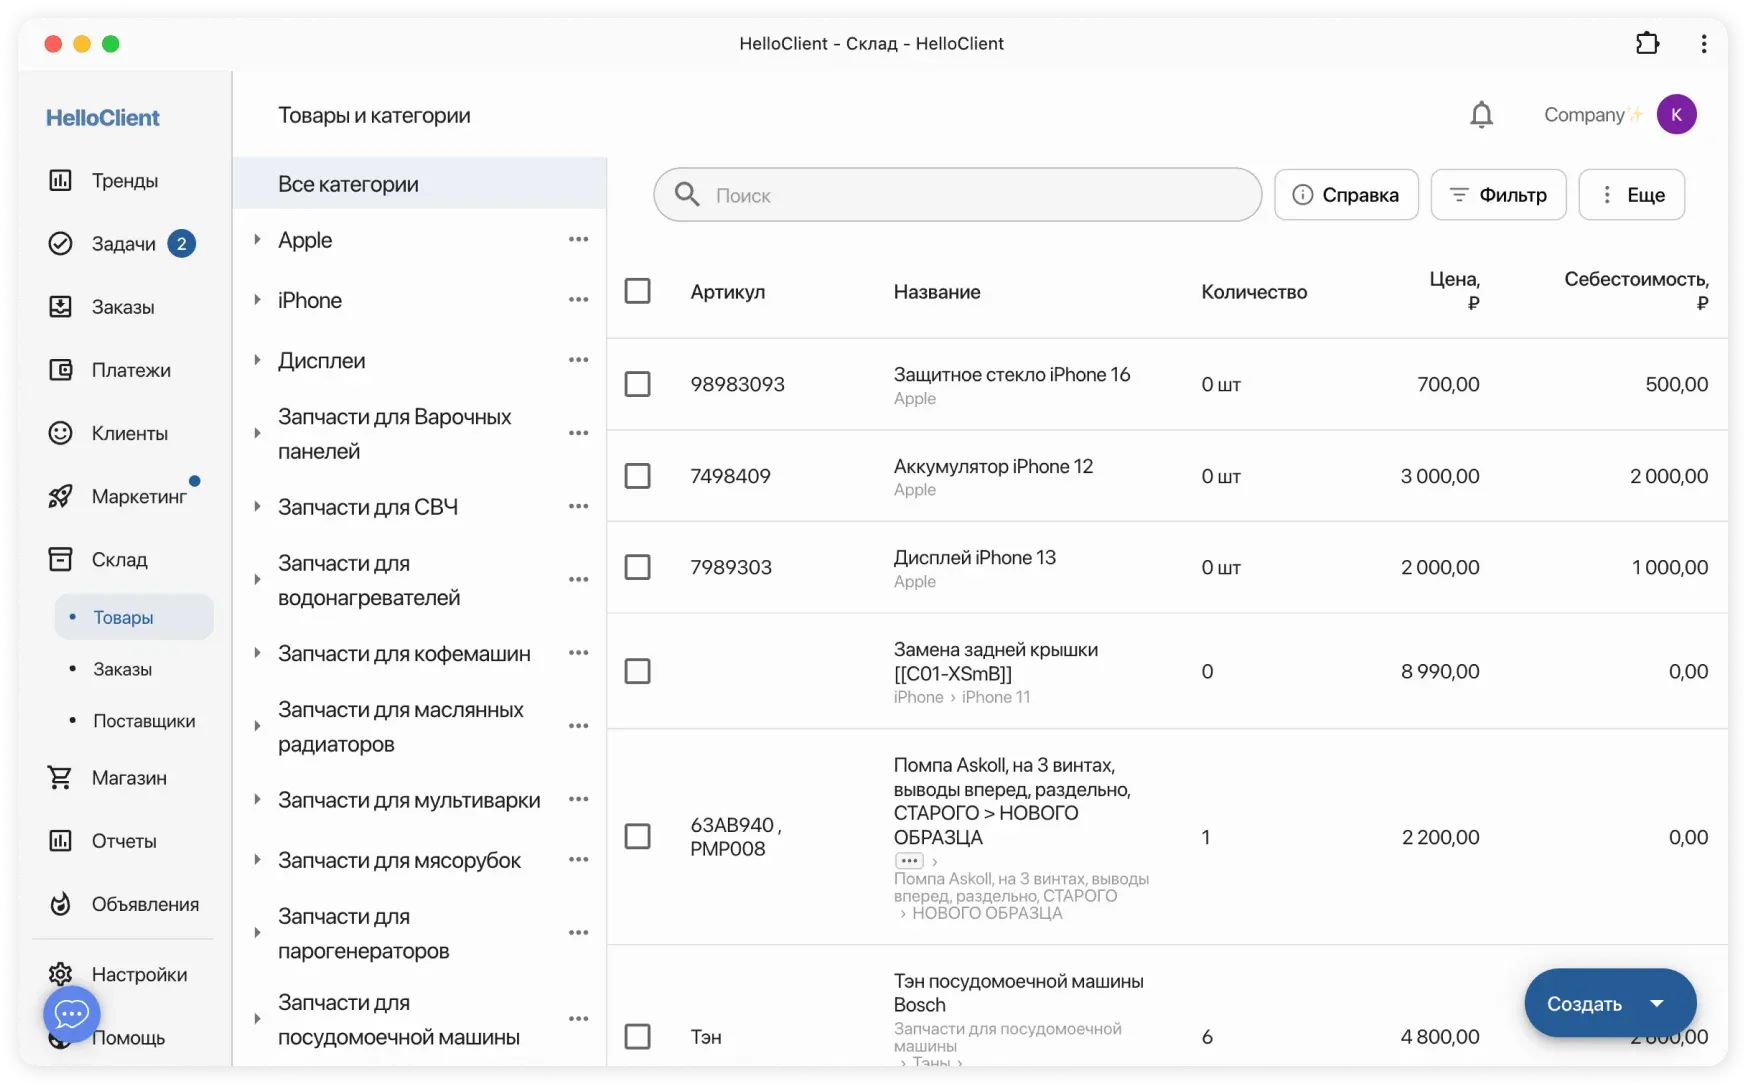Expand the iPhone category tree arrow
This screenshot has height=1088, width=1750.
tap(257, 300)
